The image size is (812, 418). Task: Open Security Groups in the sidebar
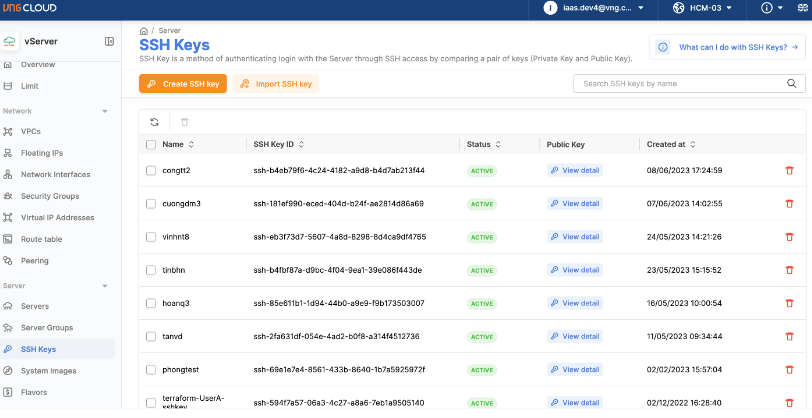(x=50, y=196)
